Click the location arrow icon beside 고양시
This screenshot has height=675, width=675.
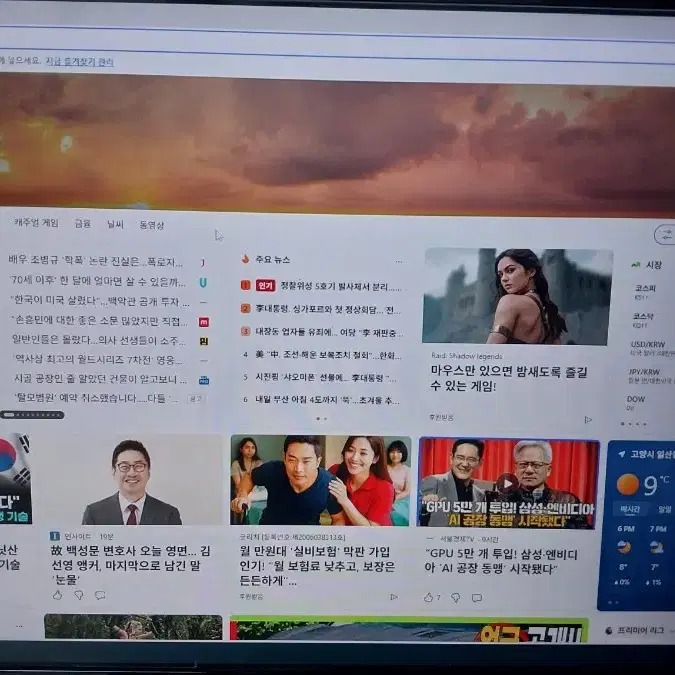coord(622,454)
